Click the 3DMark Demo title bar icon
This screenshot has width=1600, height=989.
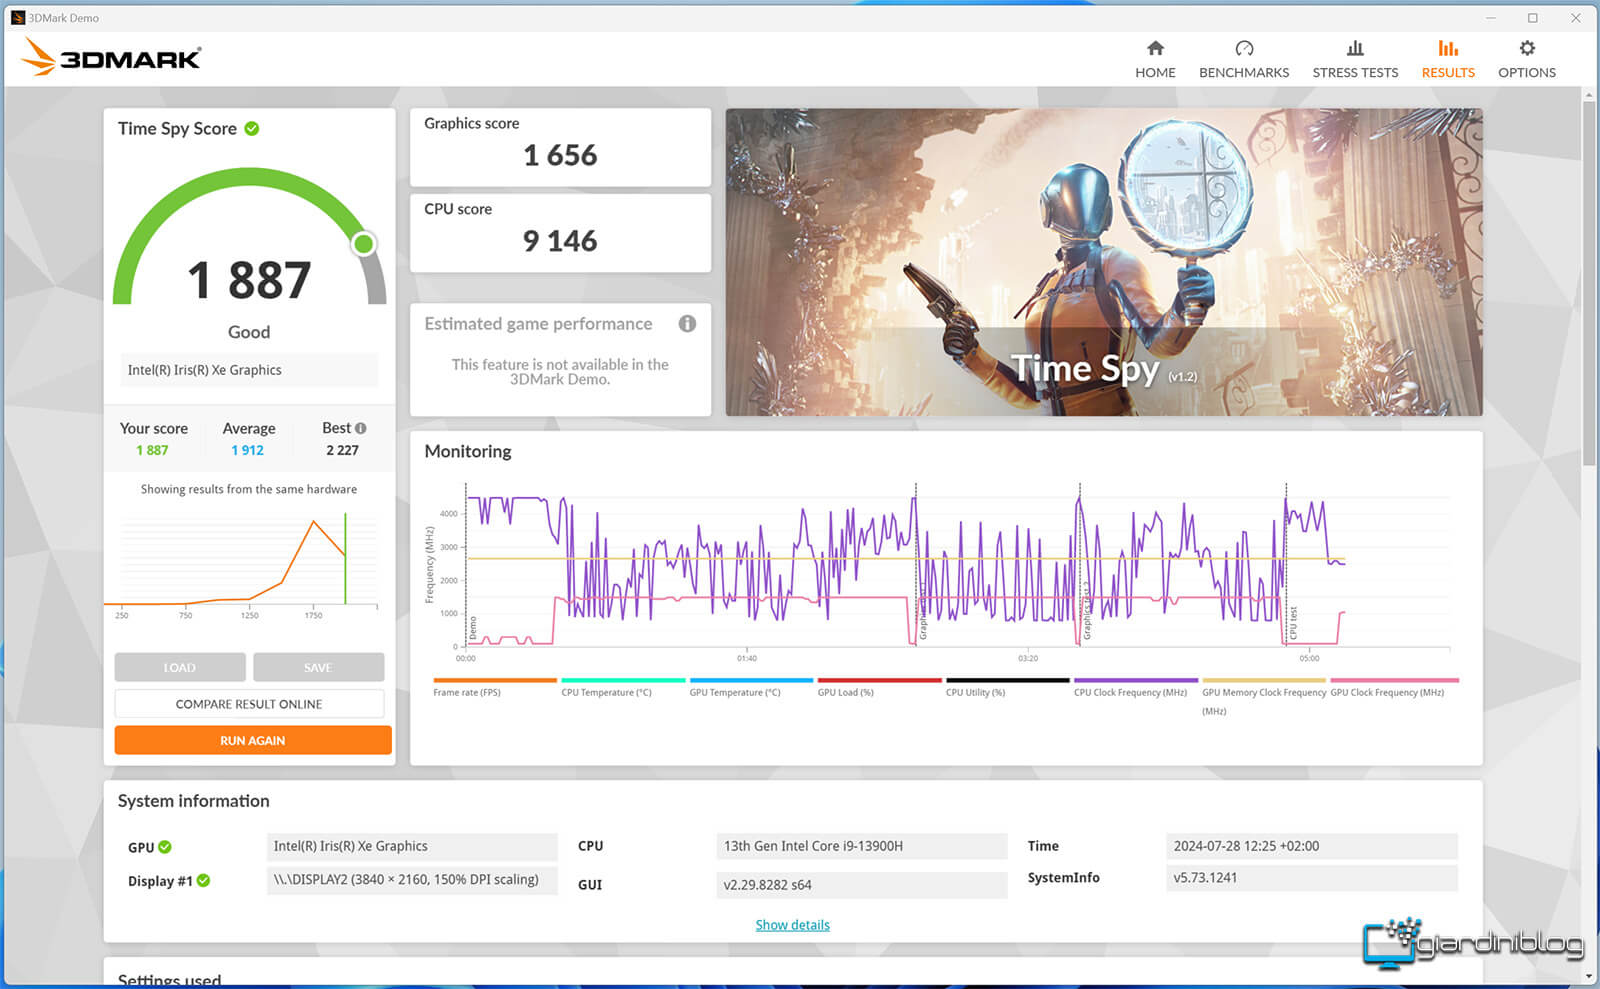pyautogui.click(x=17, y=17)
